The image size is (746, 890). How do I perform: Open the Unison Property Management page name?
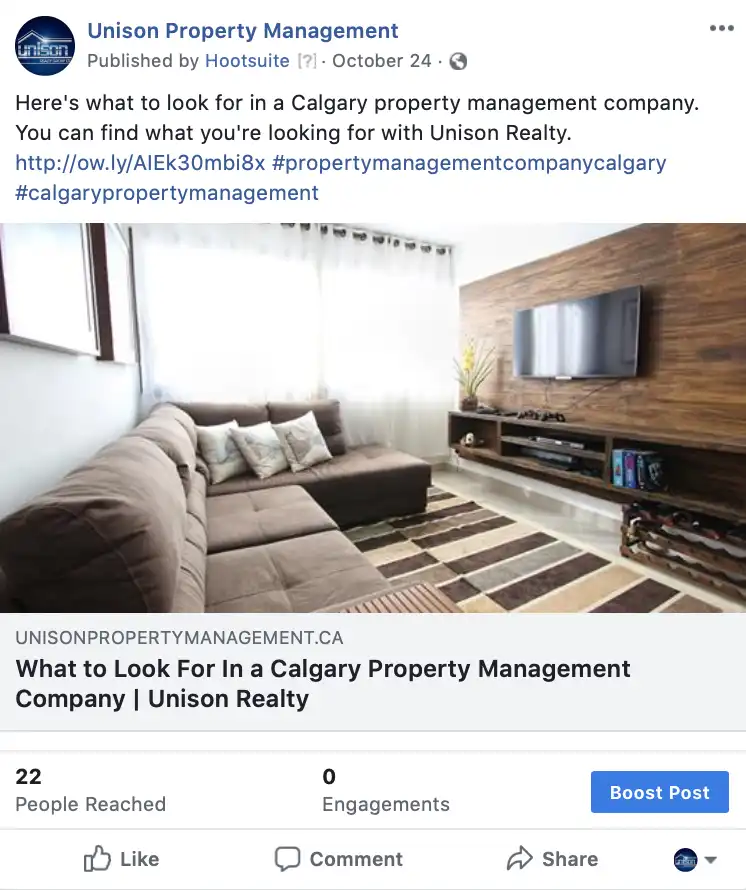[242, 31]
